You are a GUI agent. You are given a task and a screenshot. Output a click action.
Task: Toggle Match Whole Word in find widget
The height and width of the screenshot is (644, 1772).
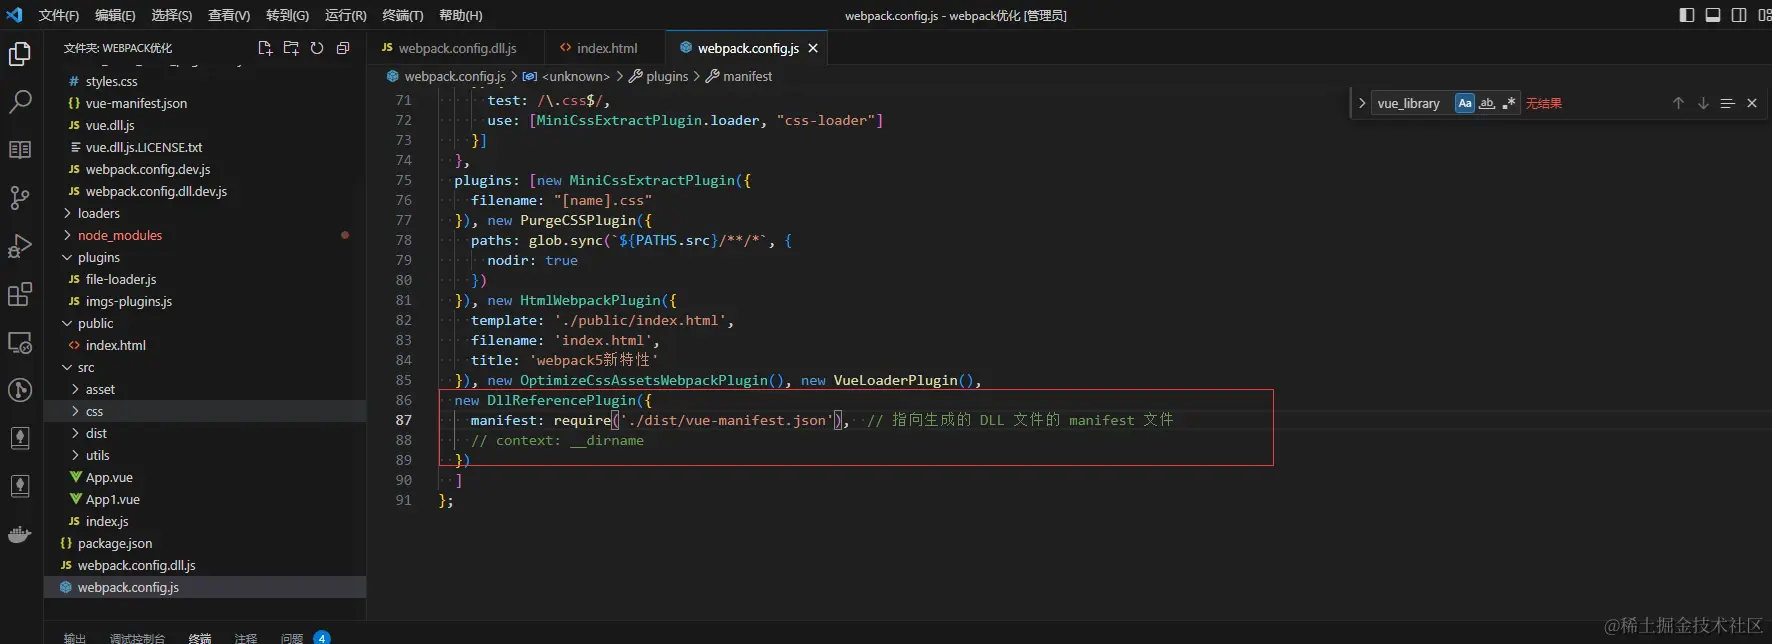click(1487, 103)
